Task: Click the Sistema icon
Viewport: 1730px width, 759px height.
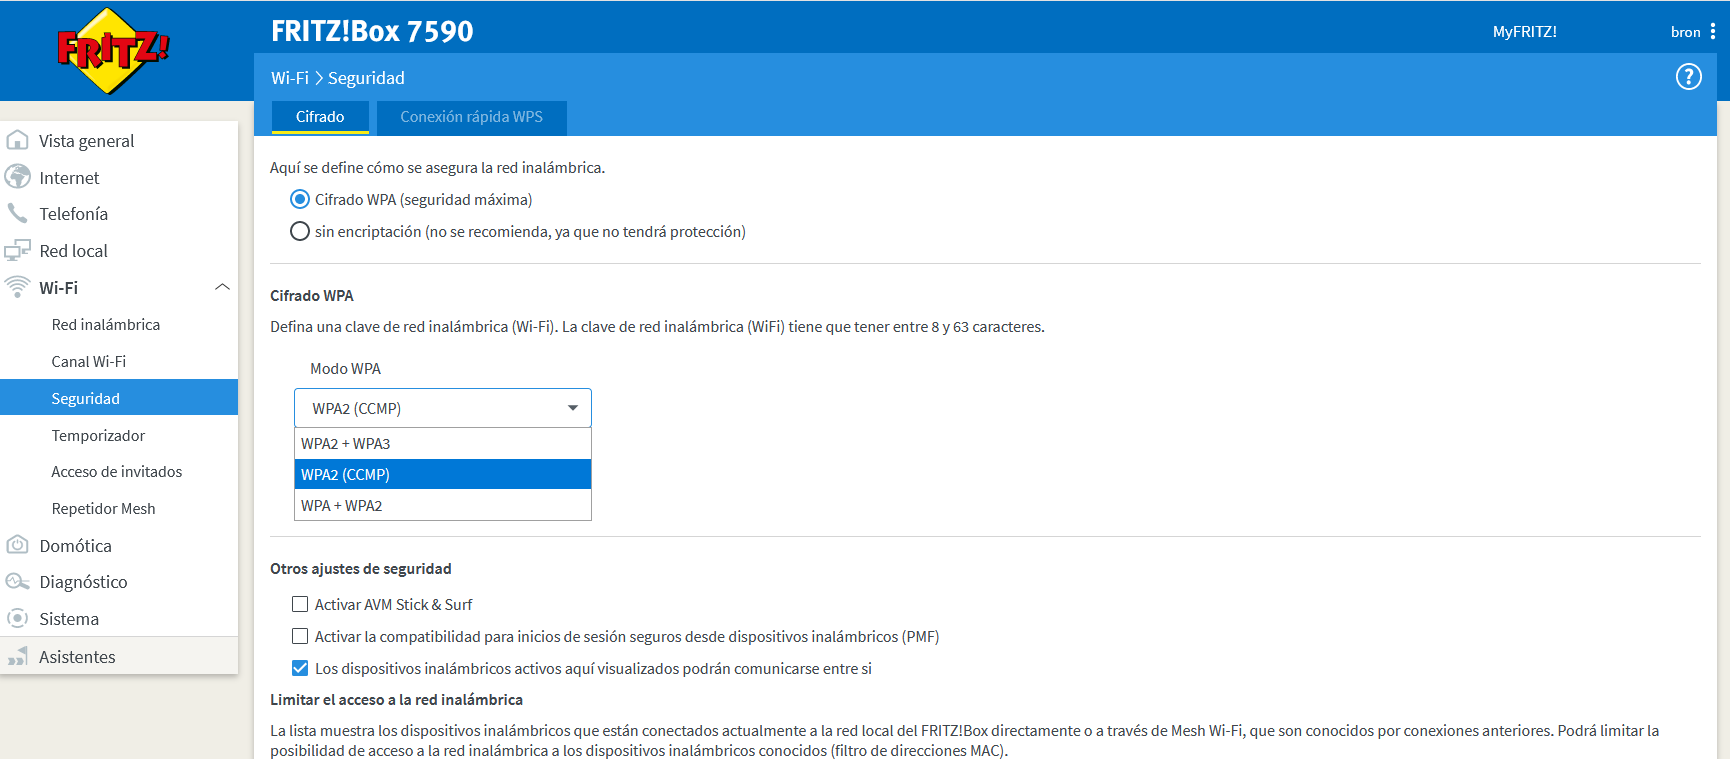Action: tap(17, 618)
